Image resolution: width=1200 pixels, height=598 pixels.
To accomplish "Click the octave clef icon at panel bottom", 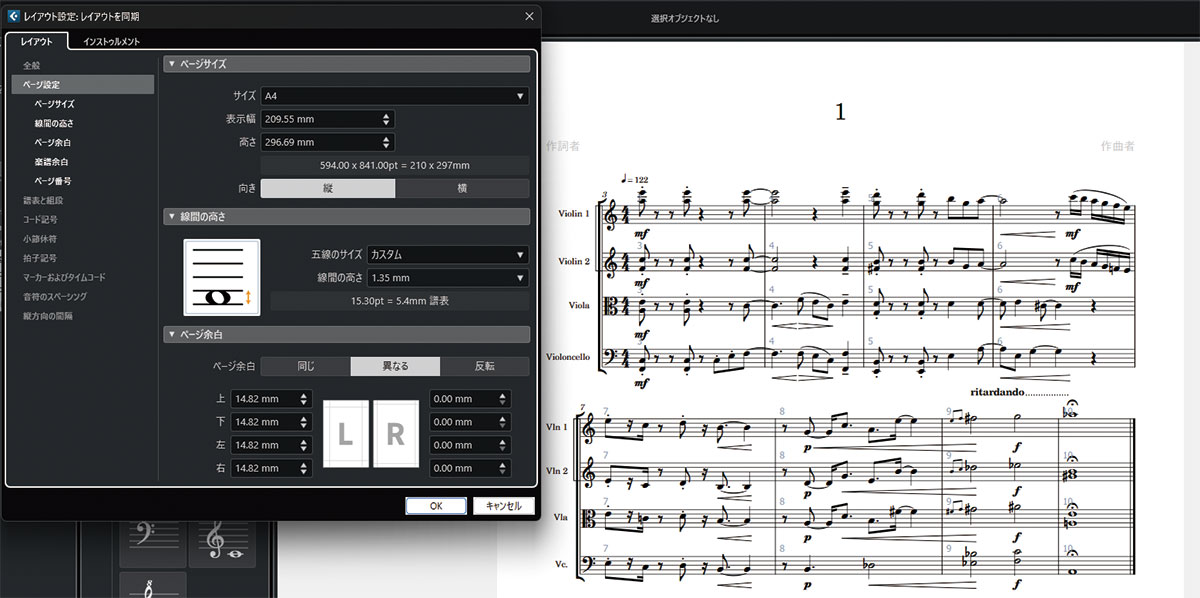I will click(152, 586).
